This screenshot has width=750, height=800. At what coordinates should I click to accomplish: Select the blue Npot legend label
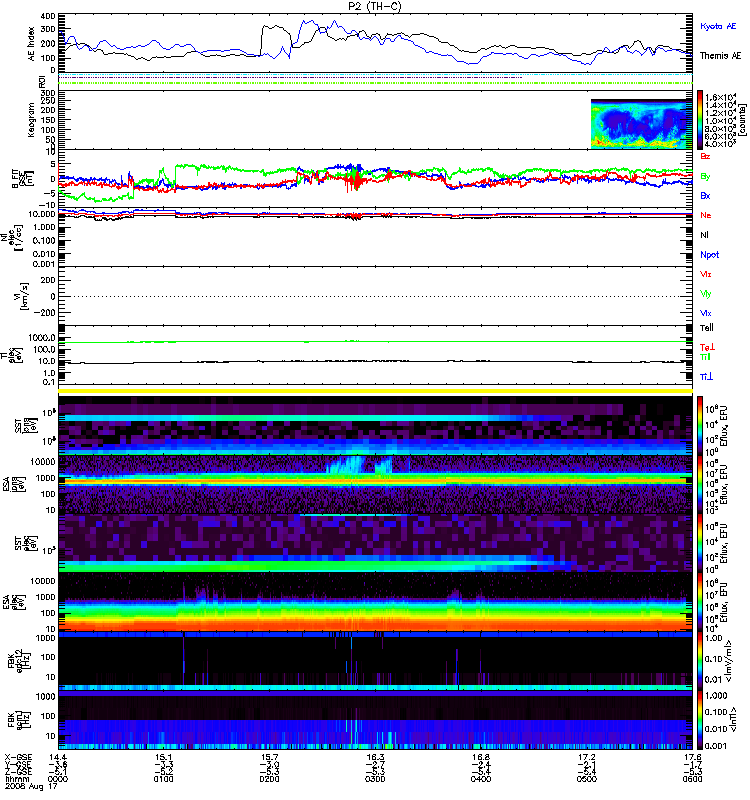pos(709,255)
